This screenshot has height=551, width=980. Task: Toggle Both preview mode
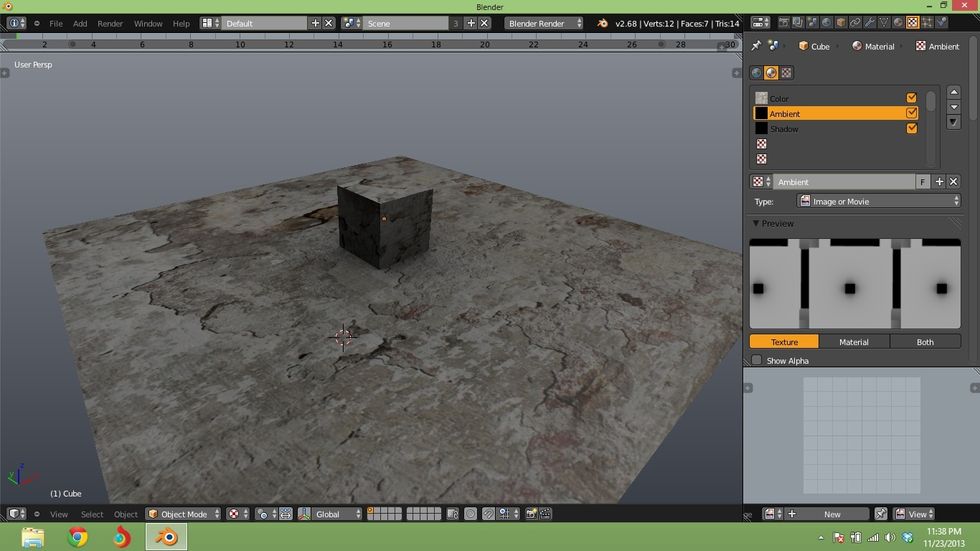925,342
